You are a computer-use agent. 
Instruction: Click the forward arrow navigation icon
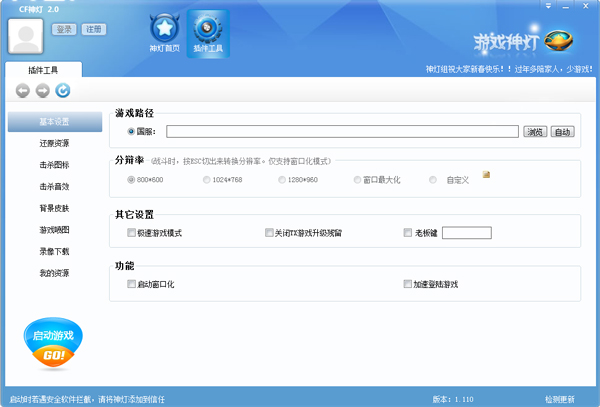point(43,91)
